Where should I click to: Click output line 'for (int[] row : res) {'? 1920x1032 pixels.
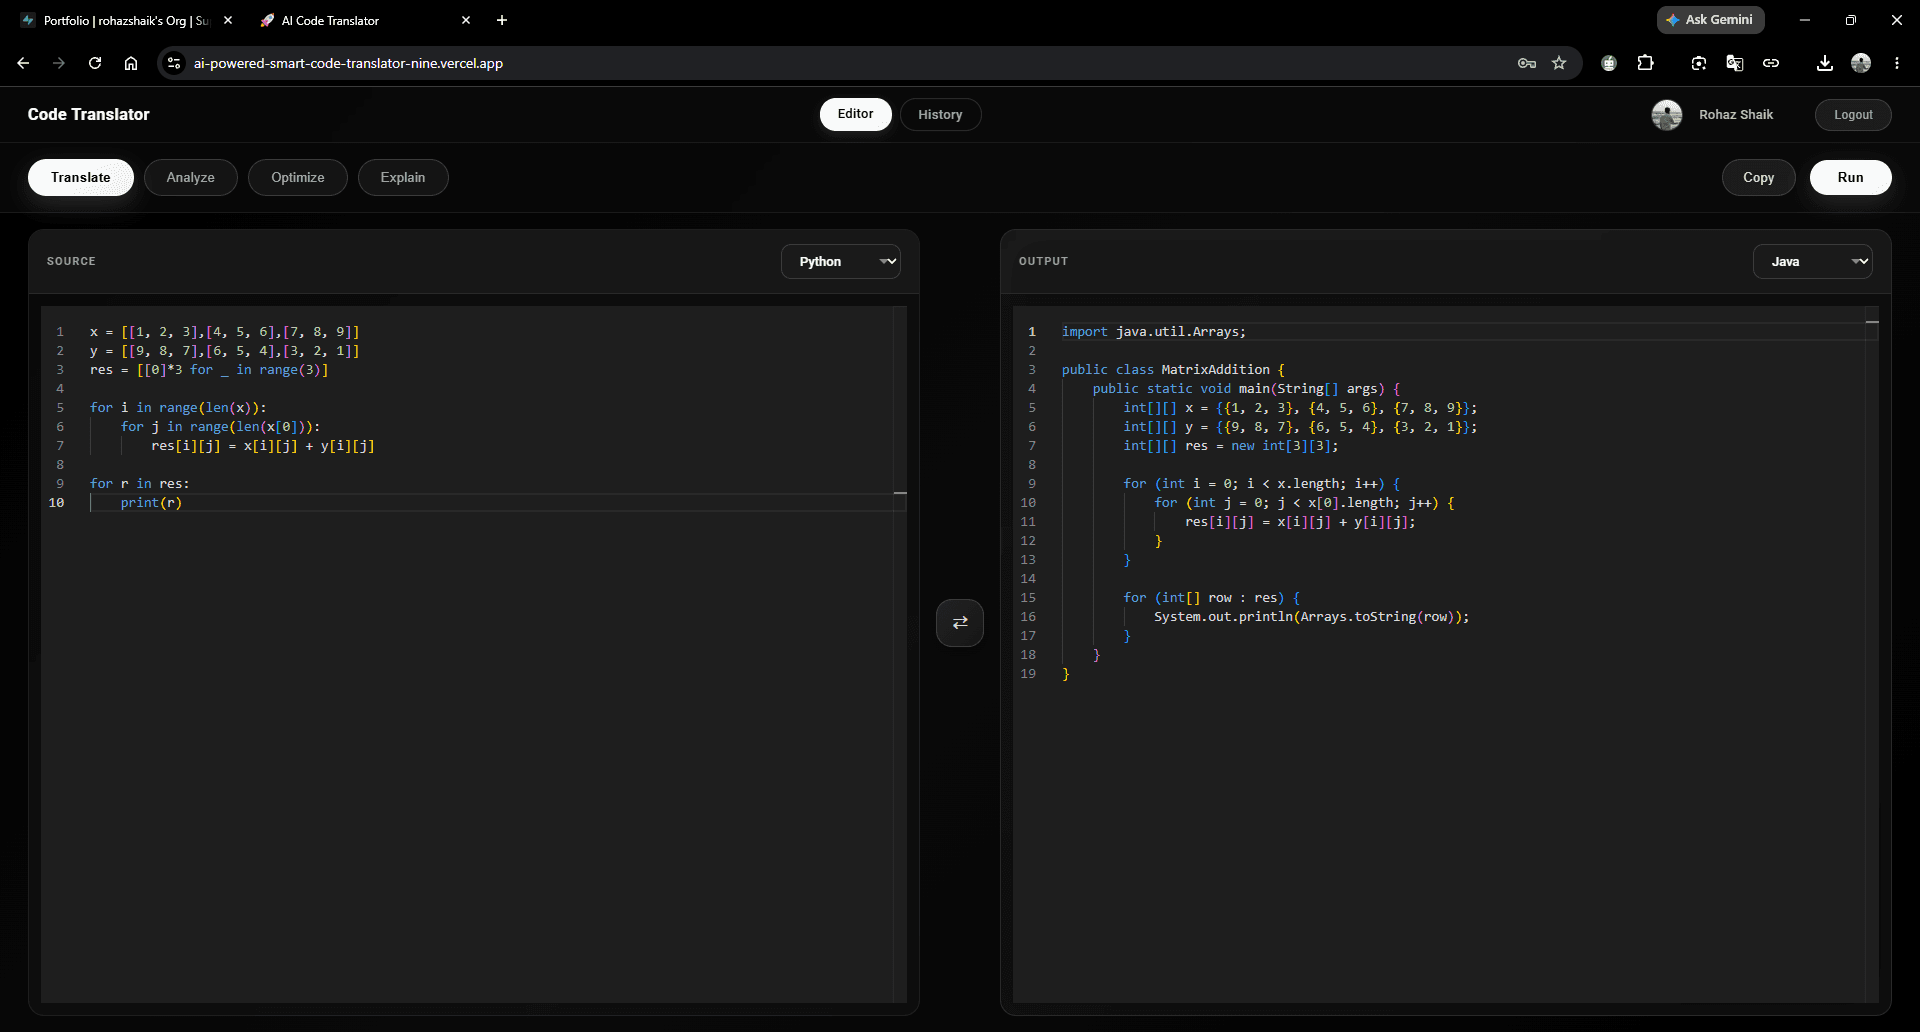click(x=1212, y=597)
